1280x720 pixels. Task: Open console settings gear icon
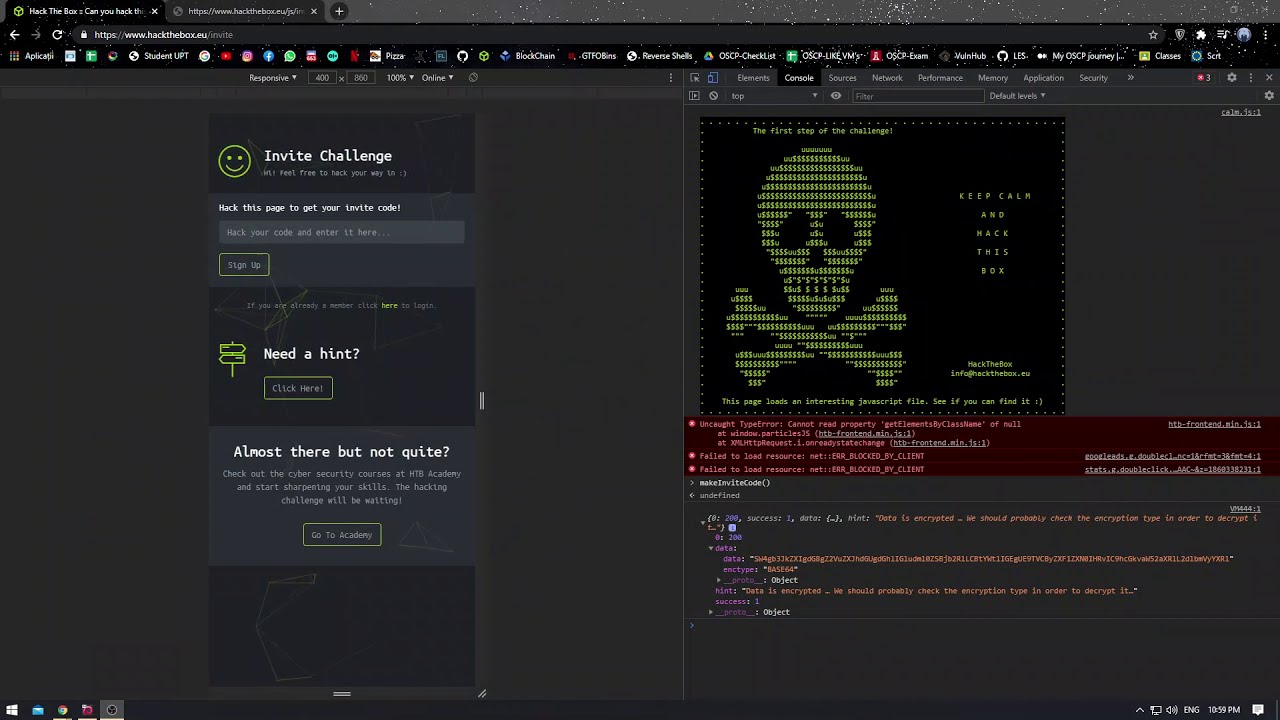point(1269,96)
